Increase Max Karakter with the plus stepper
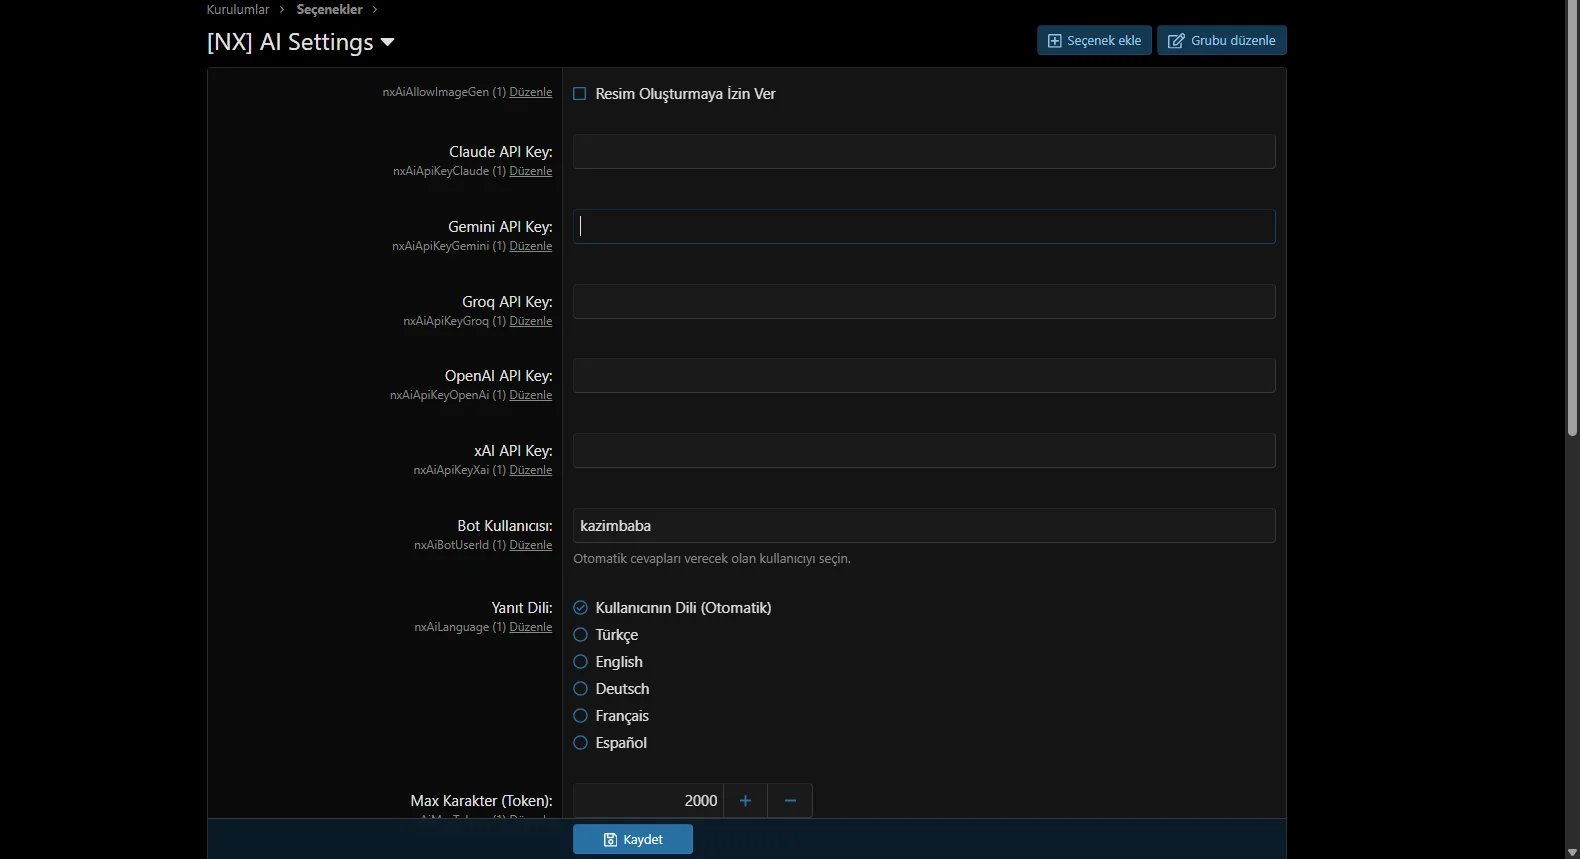The height and width of the screenshot is (859, 1580). pyautogui.click(x=745, y=801)
